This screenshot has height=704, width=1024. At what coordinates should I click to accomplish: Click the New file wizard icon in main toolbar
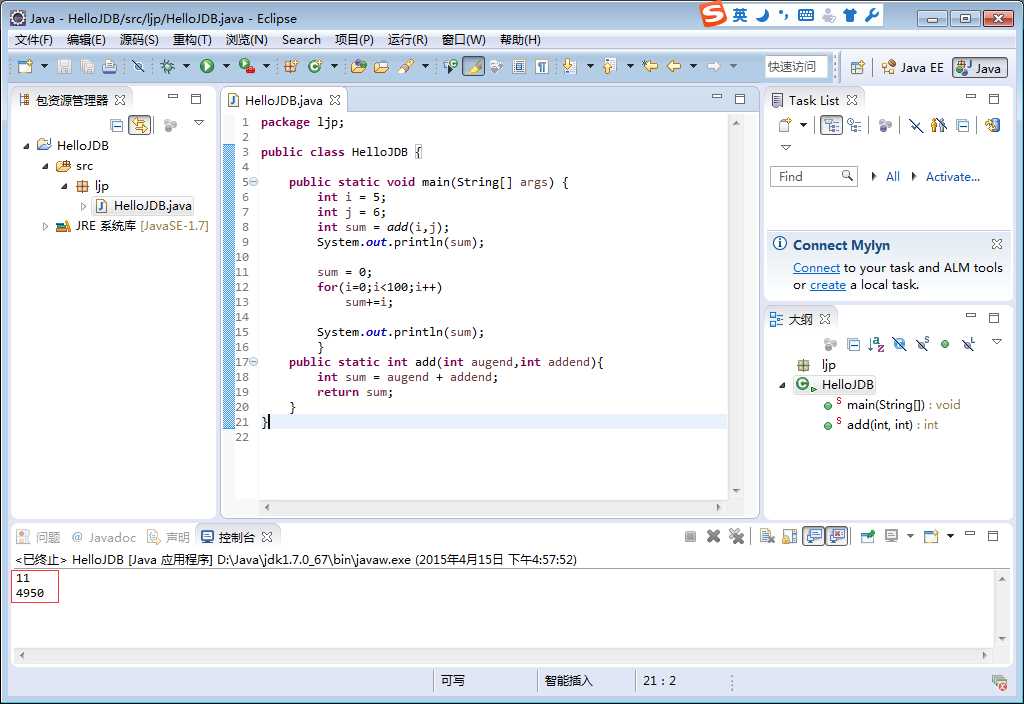pos(25,66)
